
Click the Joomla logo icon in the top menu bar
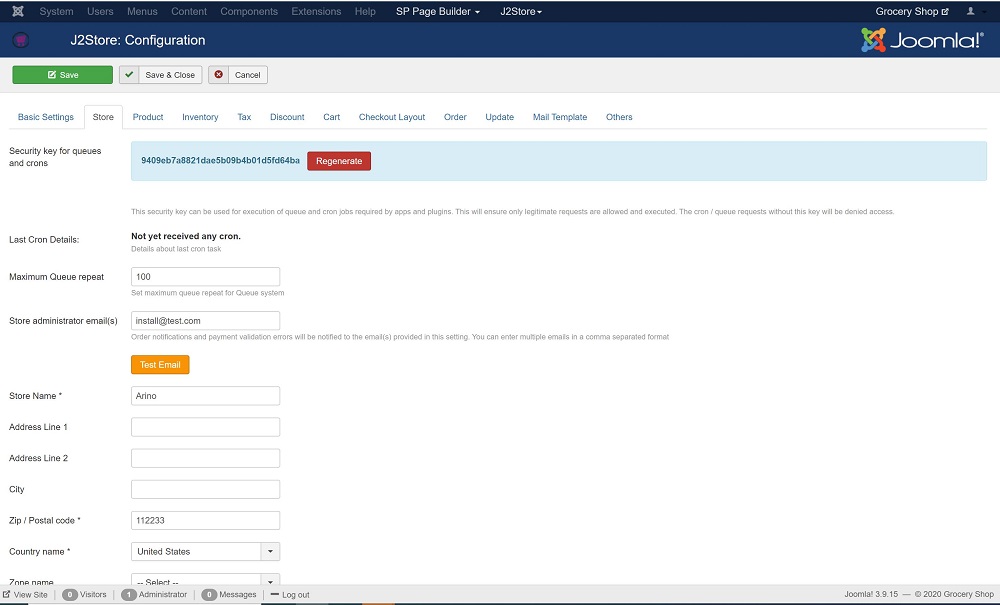pyautogui.click(x=18, y=12)
